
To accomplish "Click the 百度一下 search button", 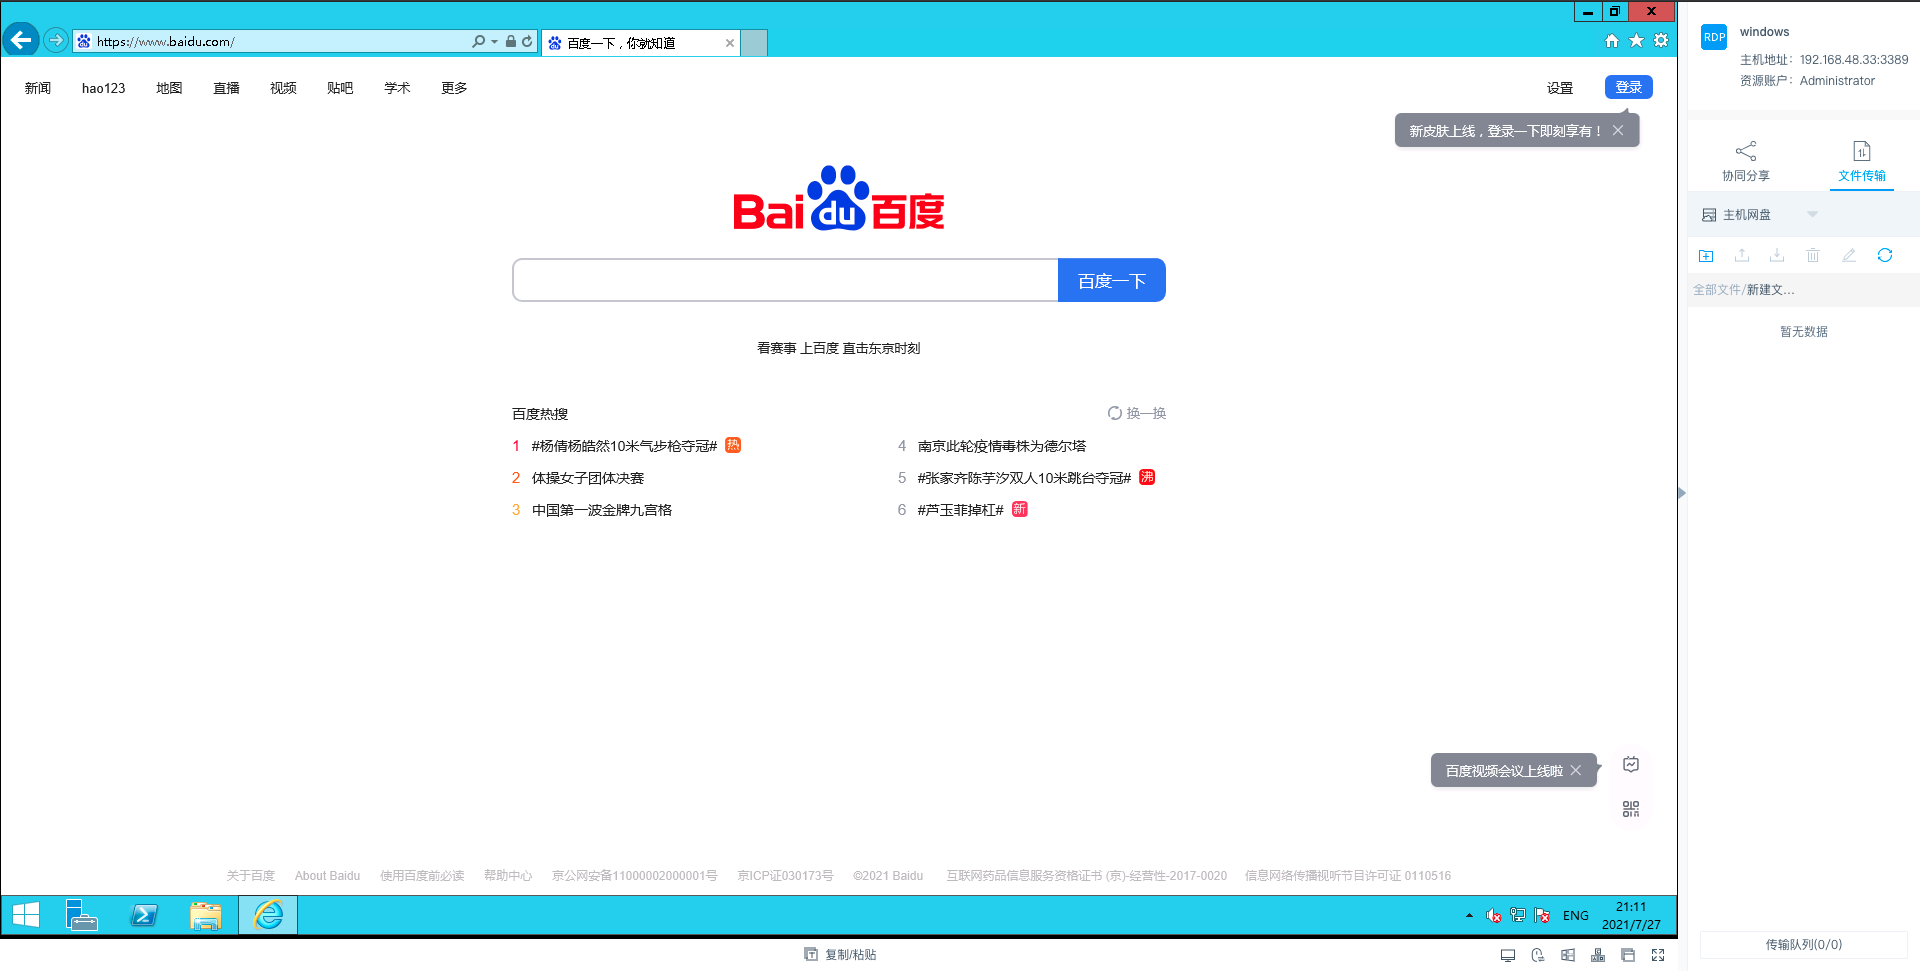I will pyautogui.click(x=1111, y=281).
